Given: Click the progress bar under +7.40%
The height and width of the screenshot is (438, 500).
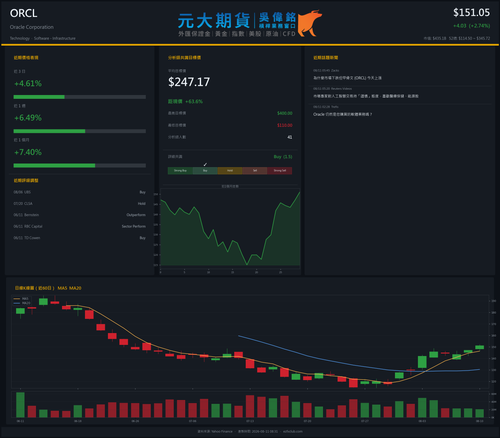Looking at the screenshot, I should (80, 166).
